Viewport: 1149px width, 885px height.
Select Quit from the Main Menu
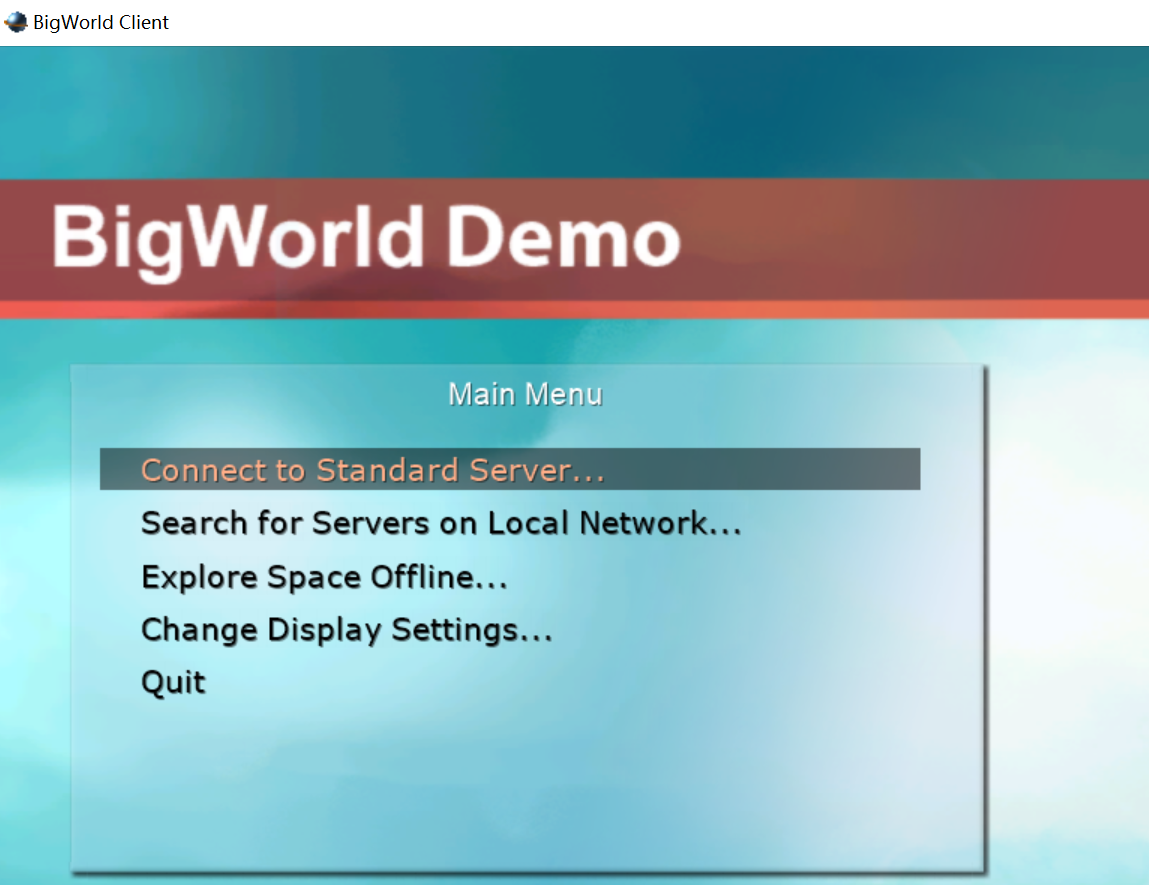[173, 683]
